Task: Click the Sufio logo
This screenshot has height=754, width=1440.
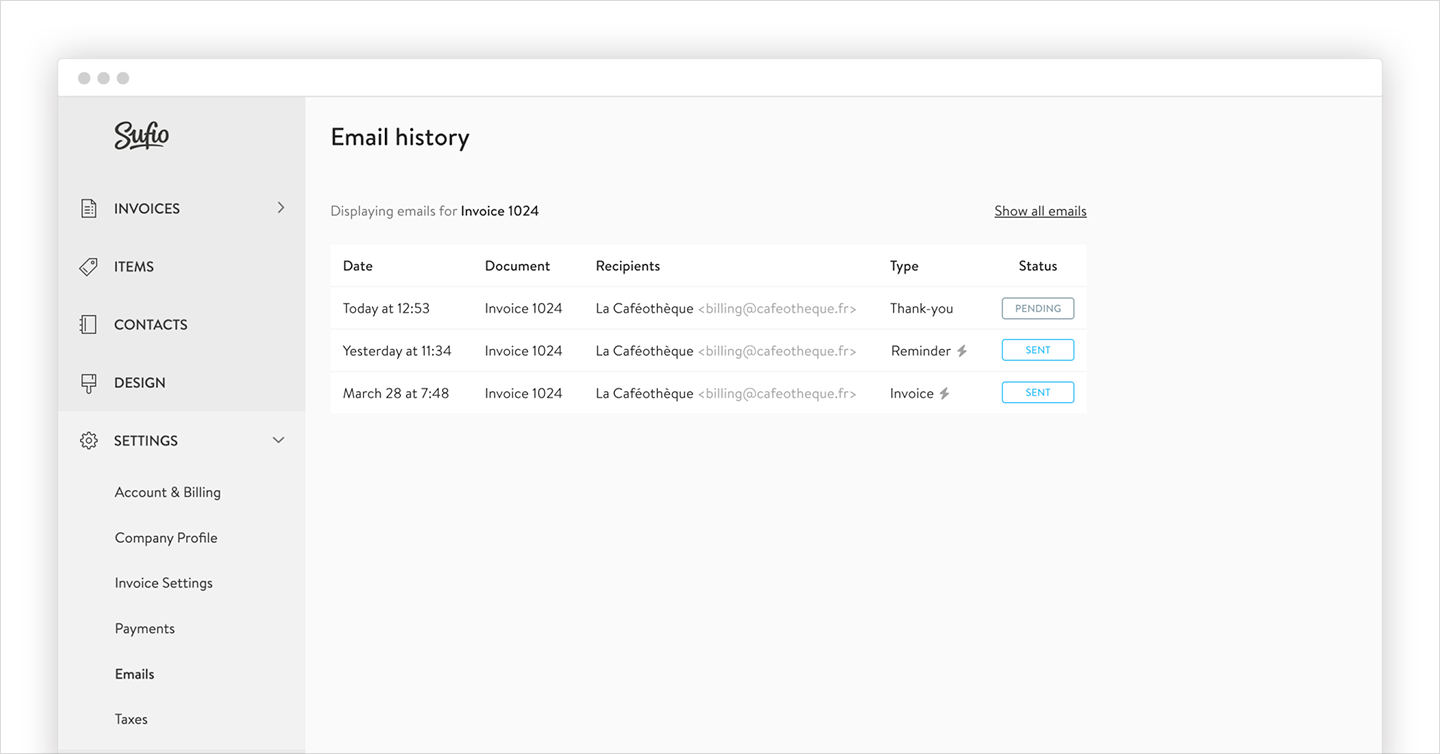Action: click(x=141, y=135)
